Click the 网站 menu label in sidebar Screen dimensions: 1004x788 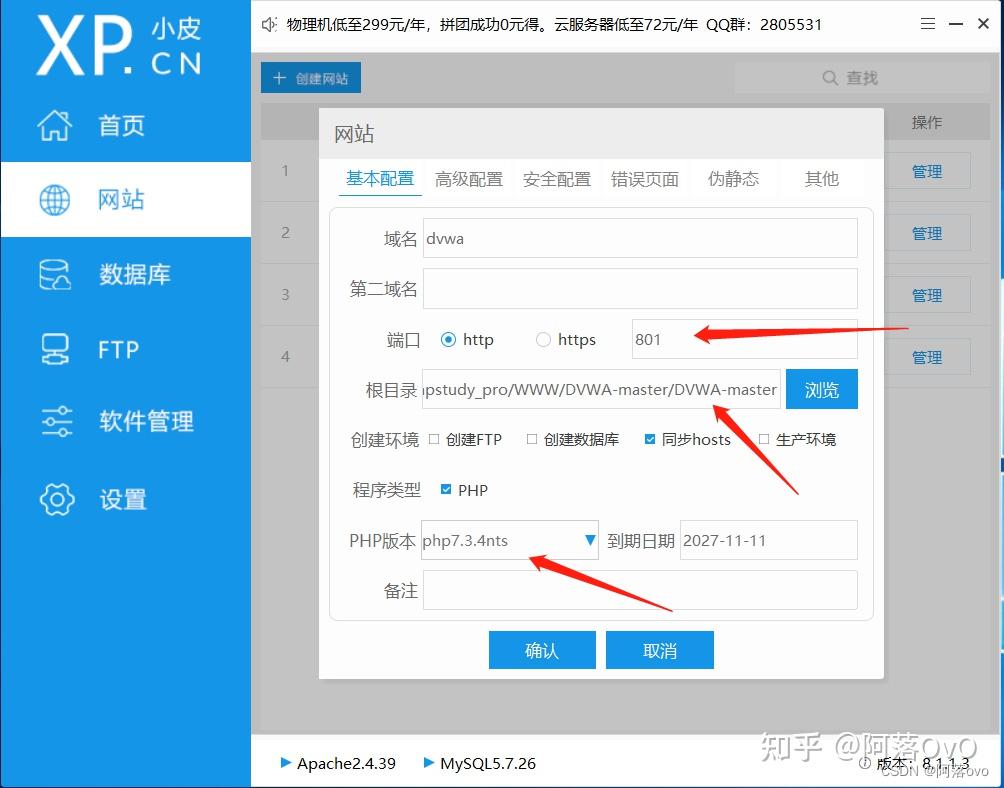point(121,200)
